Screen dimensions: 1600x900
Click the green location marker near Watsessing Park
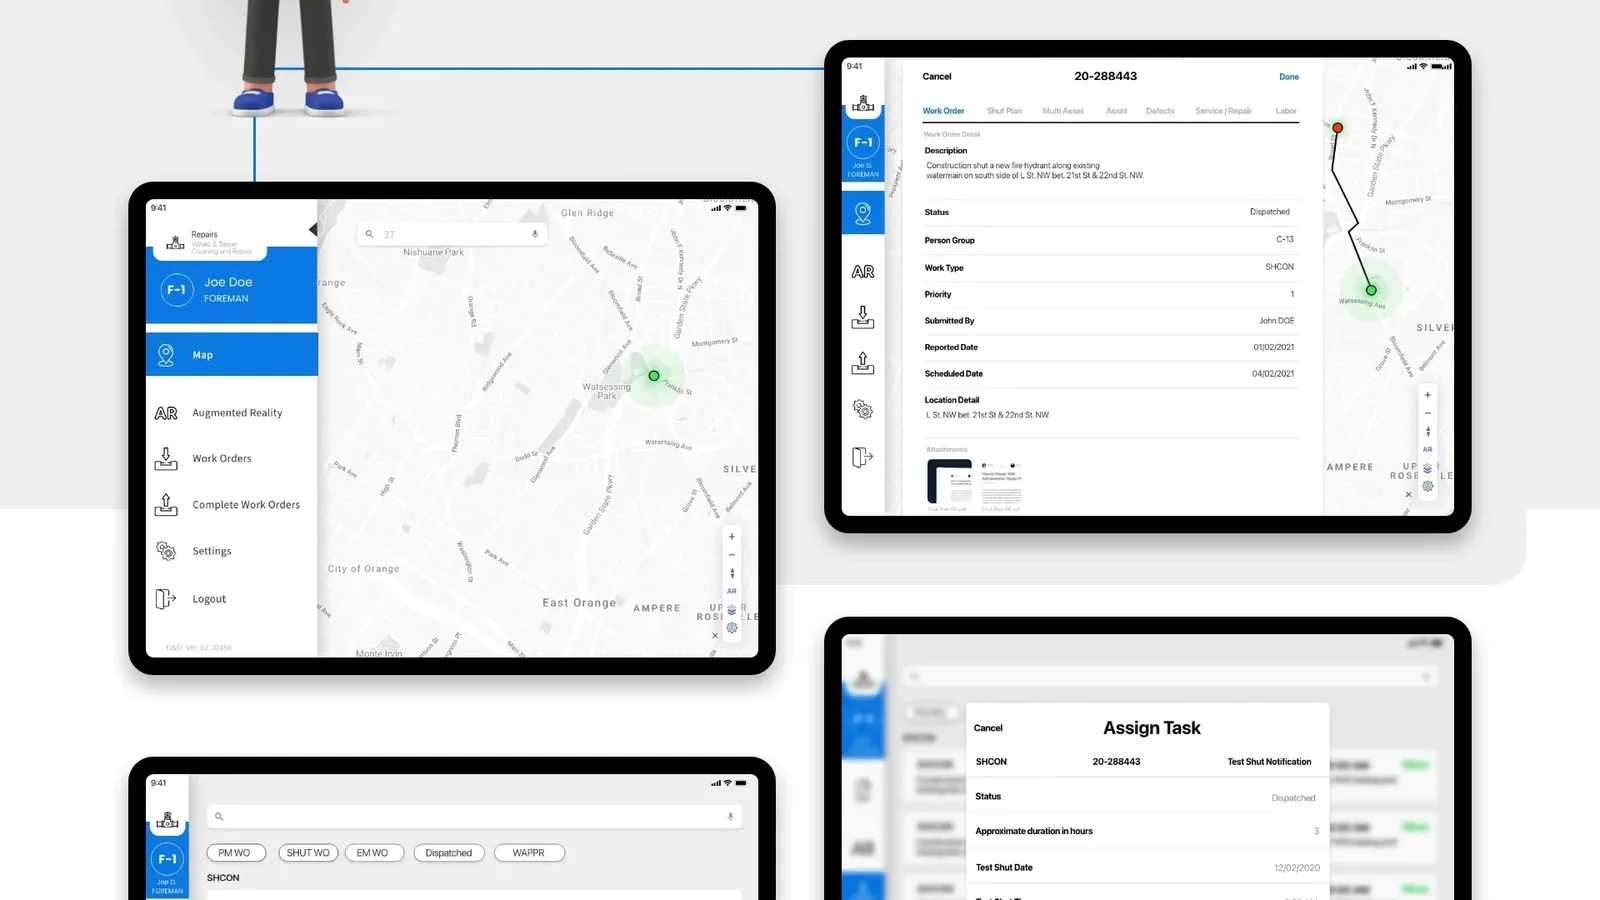pos(654,376)
